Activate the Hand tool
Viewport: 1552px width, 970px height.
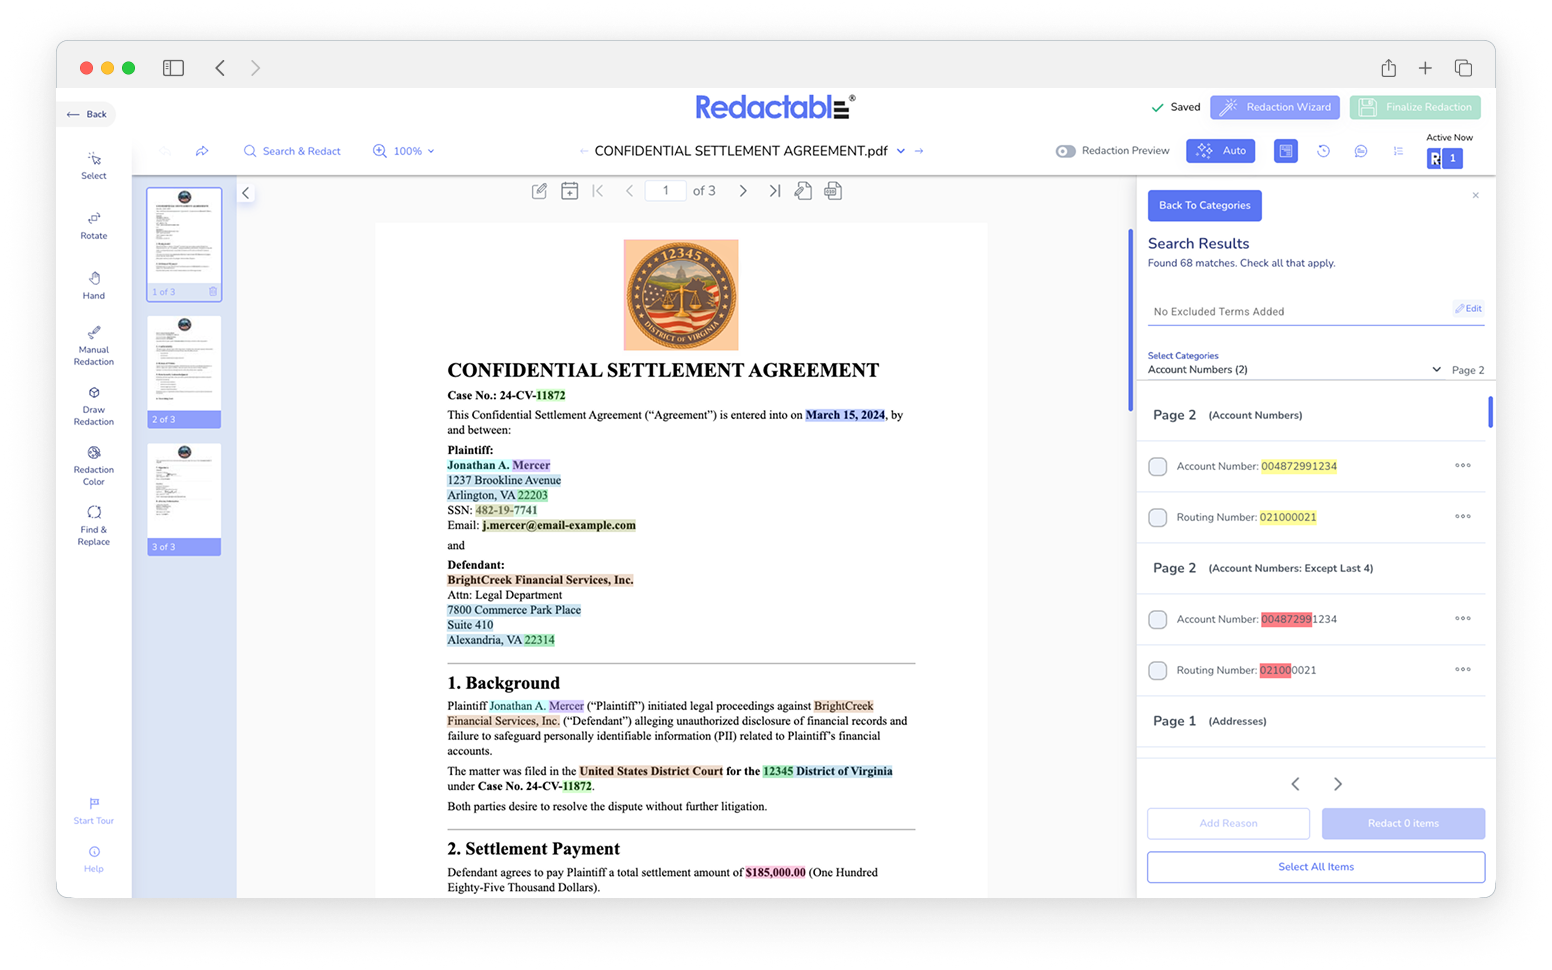94,286
